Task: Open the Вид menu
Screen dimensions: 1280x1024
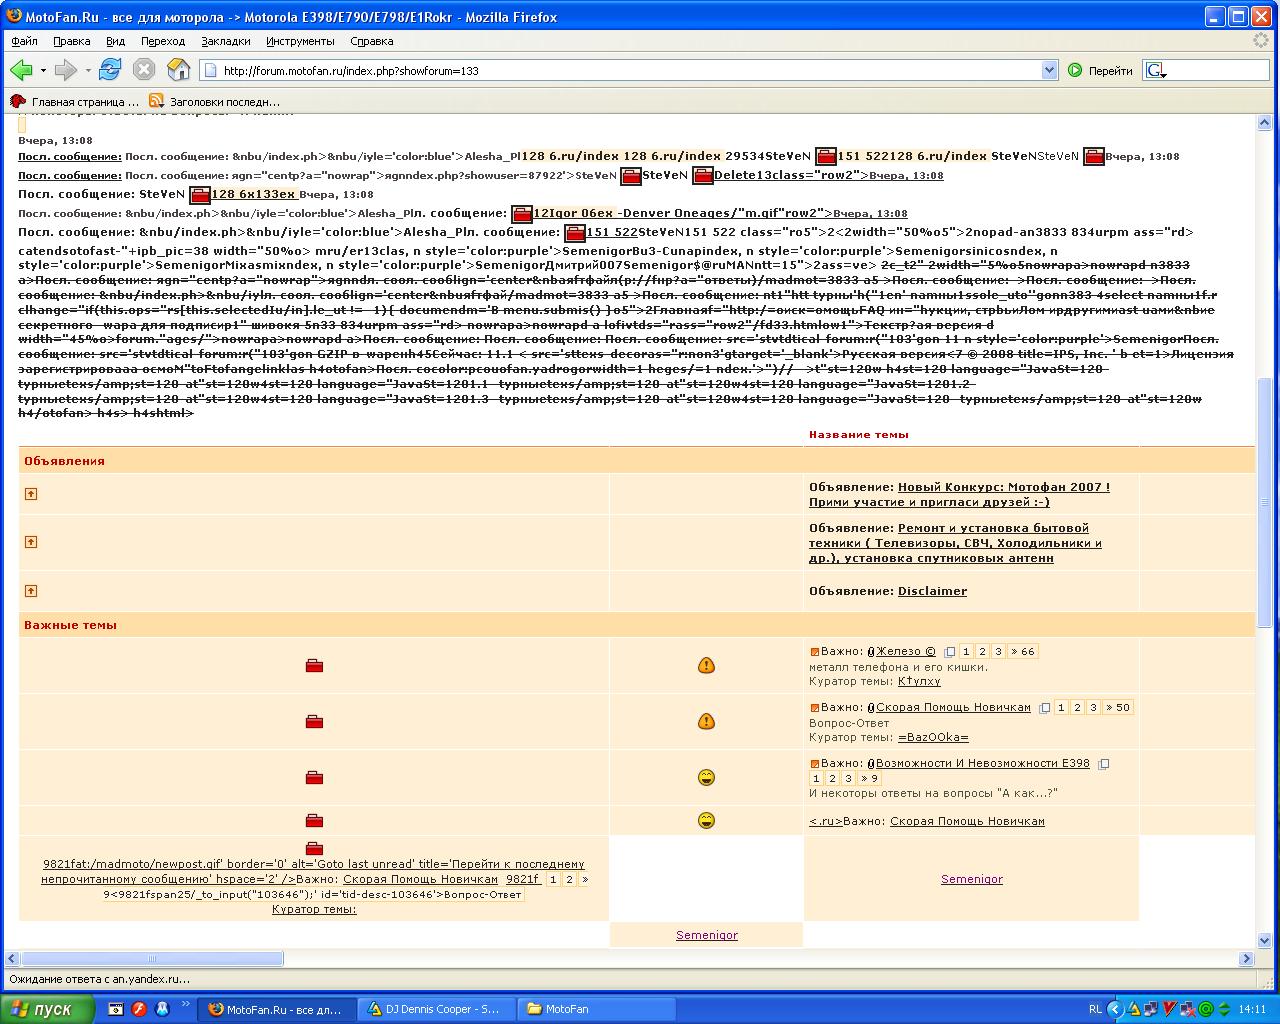Action: [115, 41]
